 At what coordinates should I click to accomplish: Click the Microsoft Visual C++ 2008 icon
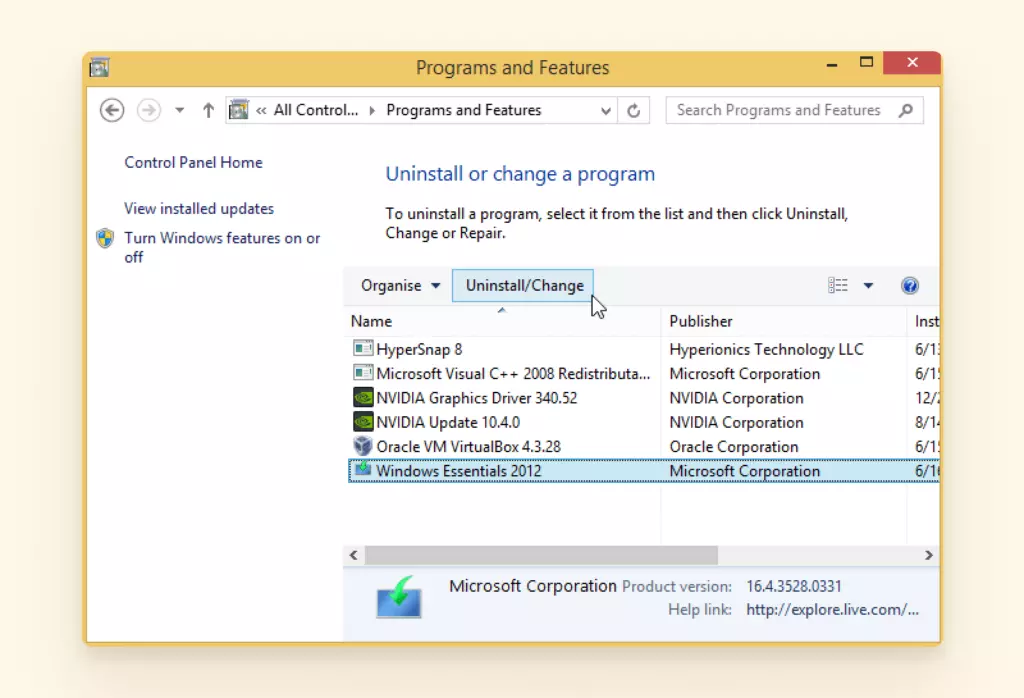pos(363,373)
